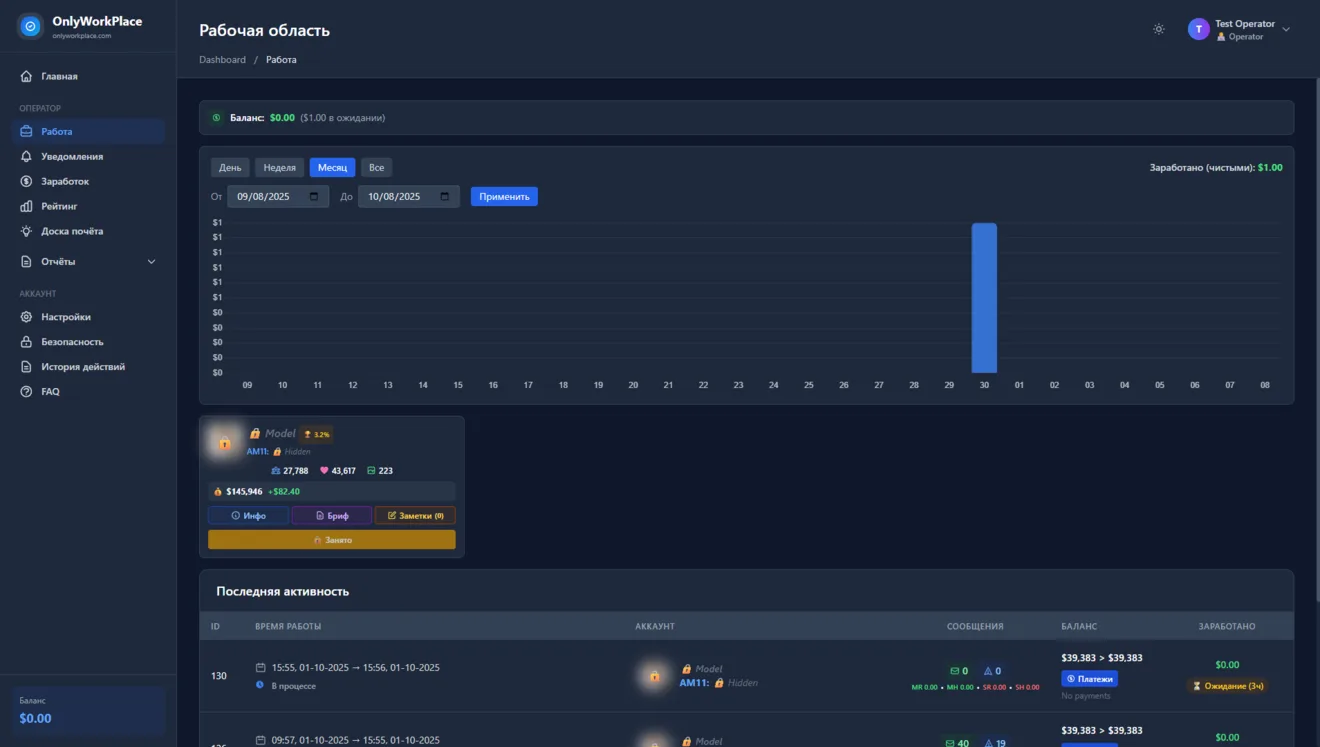The width and height of the screenshot is (1320, 747).
Task: Click the MR 0.00 stat in row 130
Action: [x=925, y=687]
